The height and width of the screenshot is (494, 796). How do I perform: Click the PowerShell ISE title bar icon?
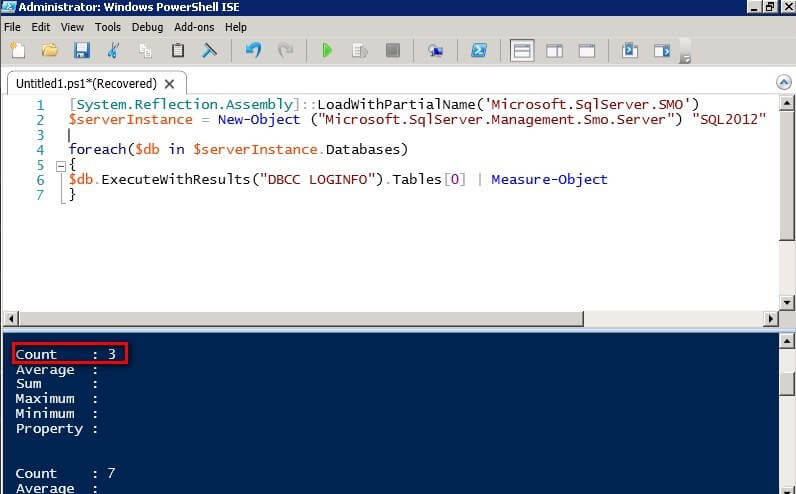(x=8, y=7)
